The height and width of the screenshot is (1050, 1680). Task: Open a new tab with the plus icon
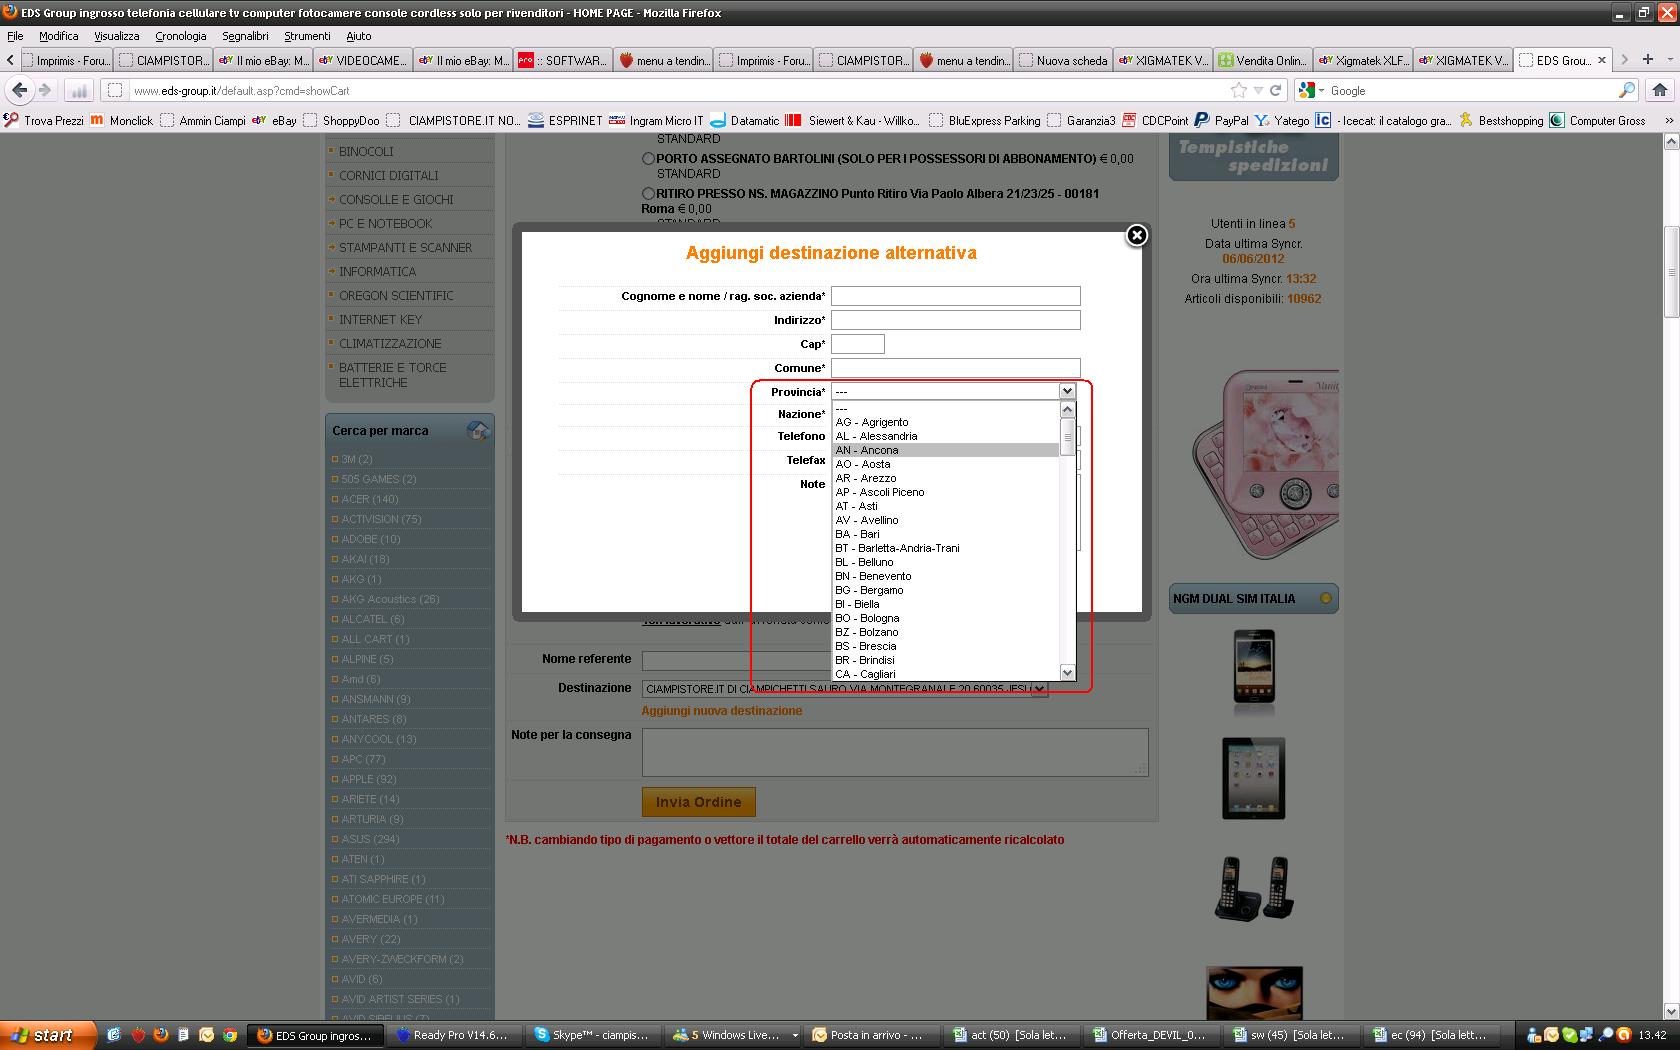click(1648, 60)
